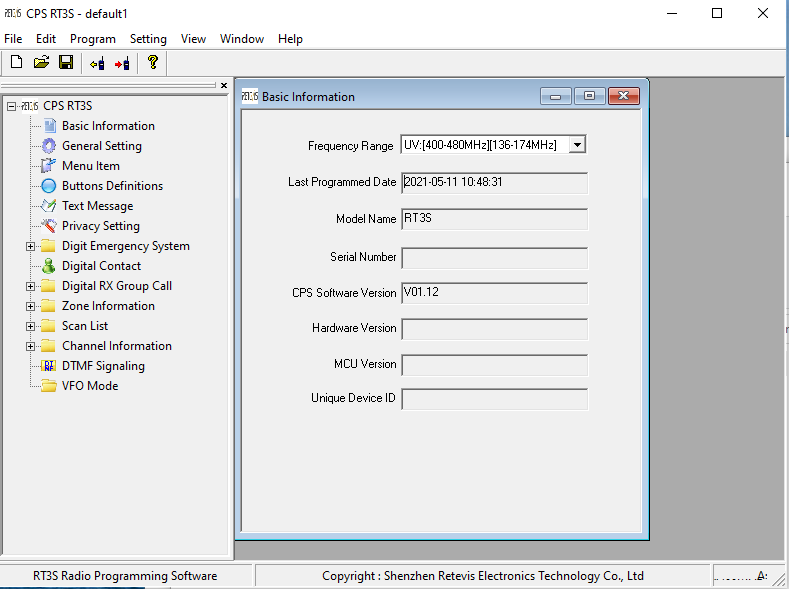Expand the Scan List node
The image size is (789, 589).
point(31,326)
